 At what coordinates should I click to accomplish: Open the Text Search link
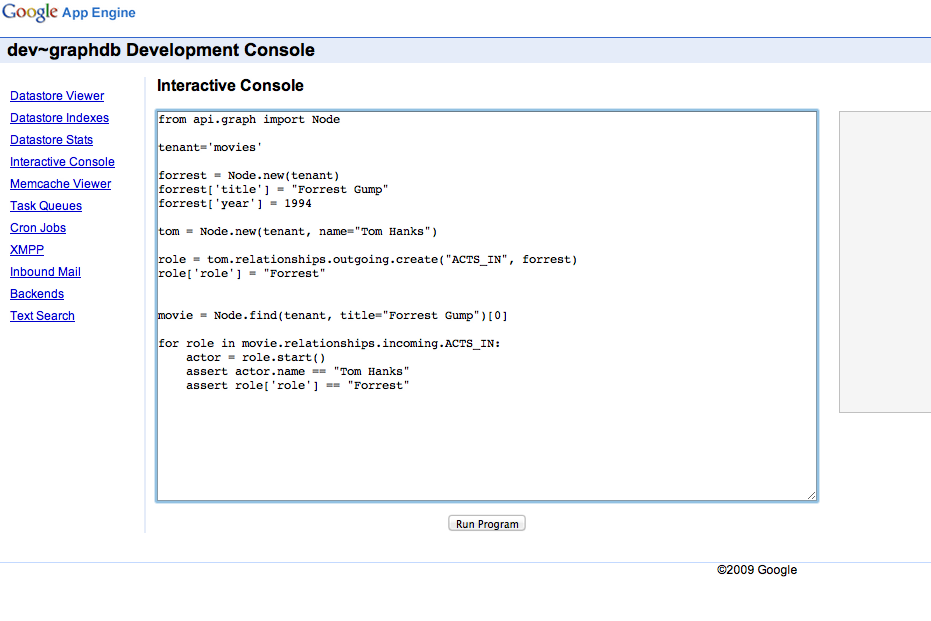(42, 315)
